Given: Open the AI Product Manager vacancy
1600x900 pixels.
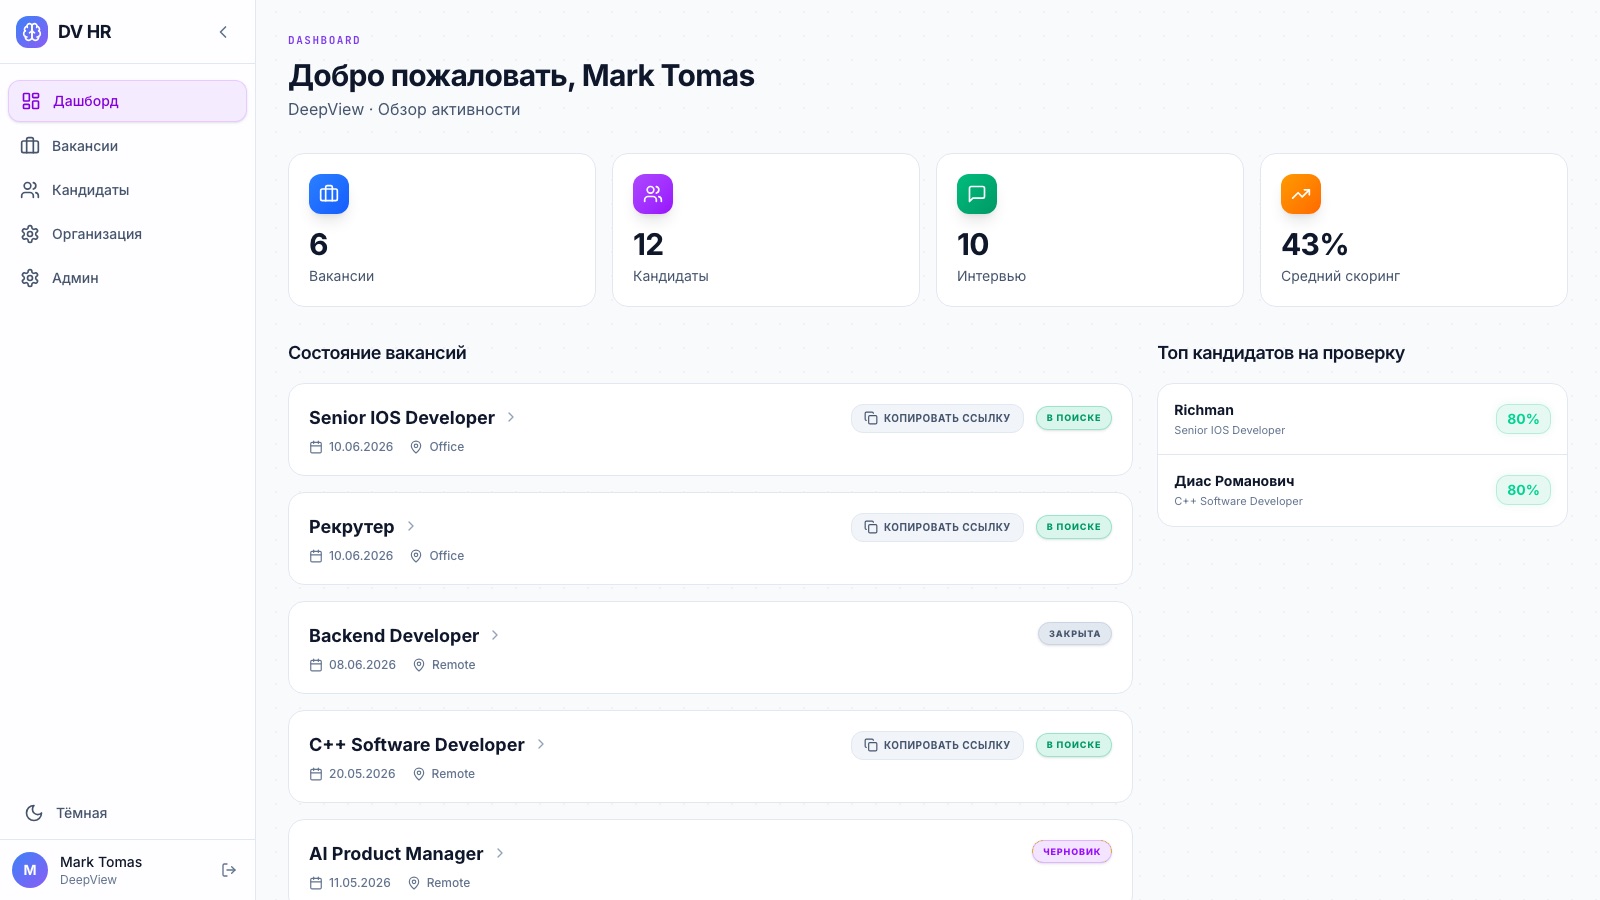Looking at the screenshot, I should pyautogui.click(x=396, y=854).
